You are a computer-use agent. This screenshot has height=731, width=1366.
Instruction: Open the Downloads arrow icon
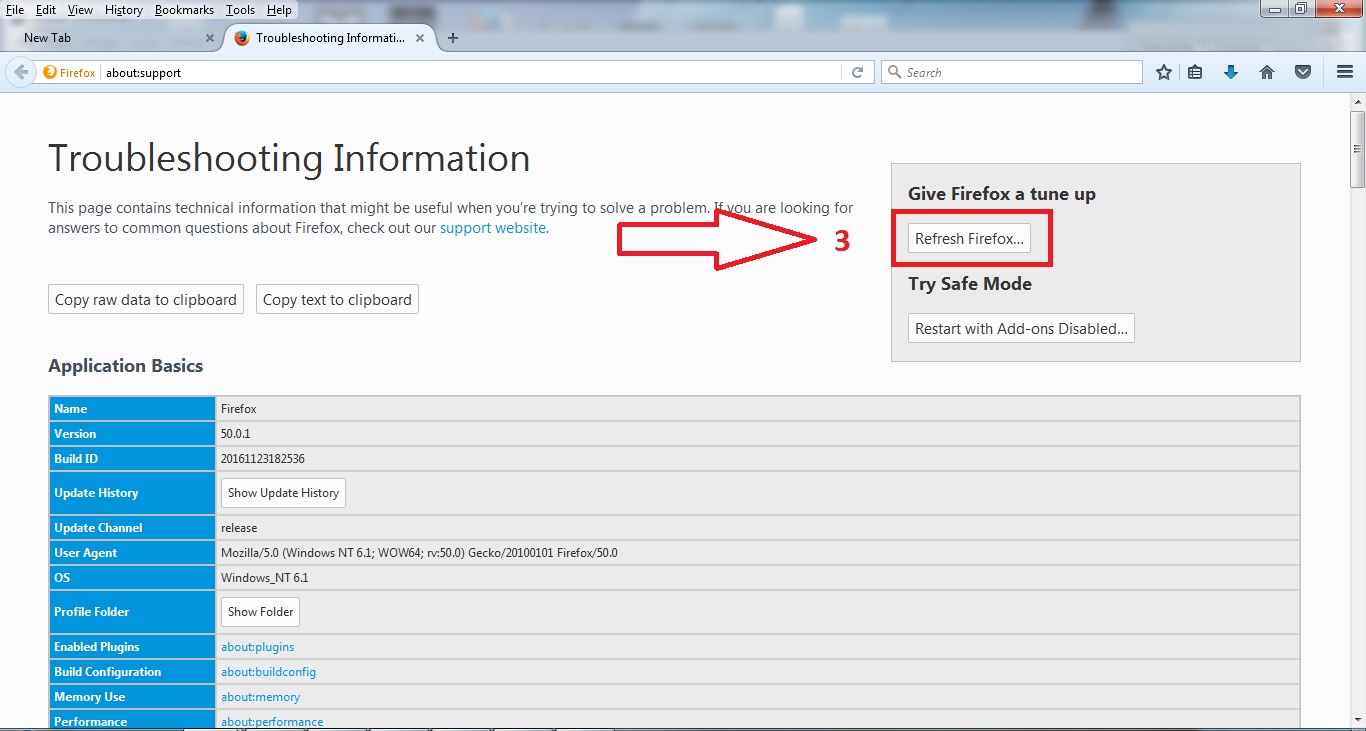(x=1231, y=72)
